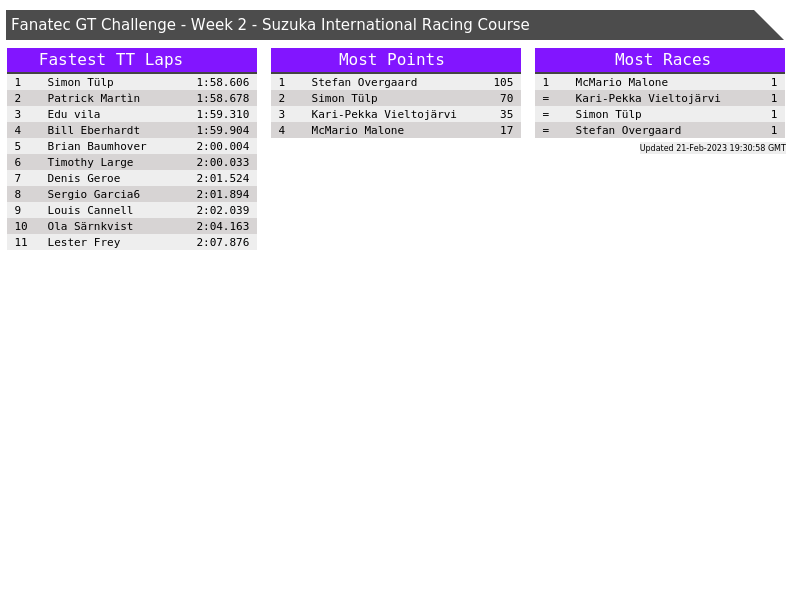Screen dimensions: 800x600
Task: Select Edu vila in lap list
Action: pyautogui.click(x=73, y=114)
